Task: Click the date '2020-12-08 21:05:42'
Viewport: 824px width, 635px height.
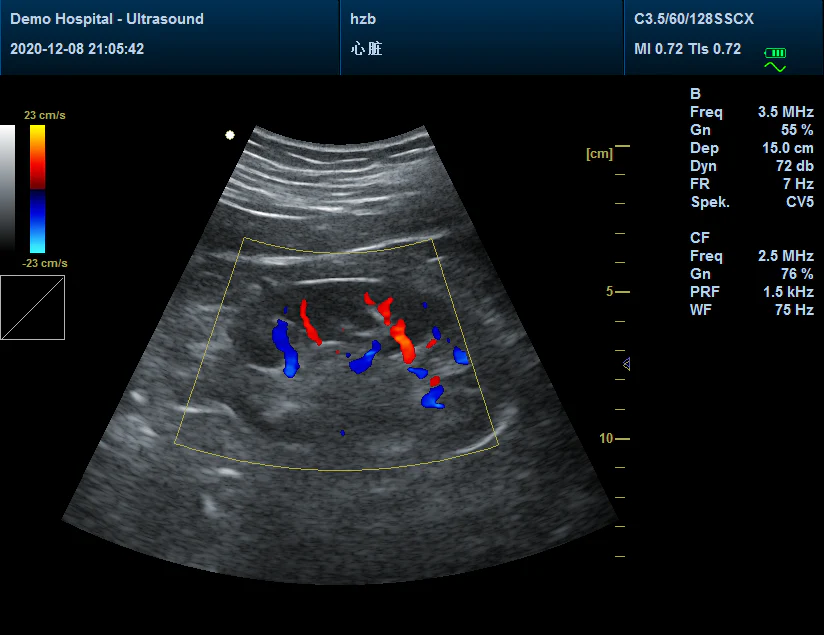Action: click(77, 49)
